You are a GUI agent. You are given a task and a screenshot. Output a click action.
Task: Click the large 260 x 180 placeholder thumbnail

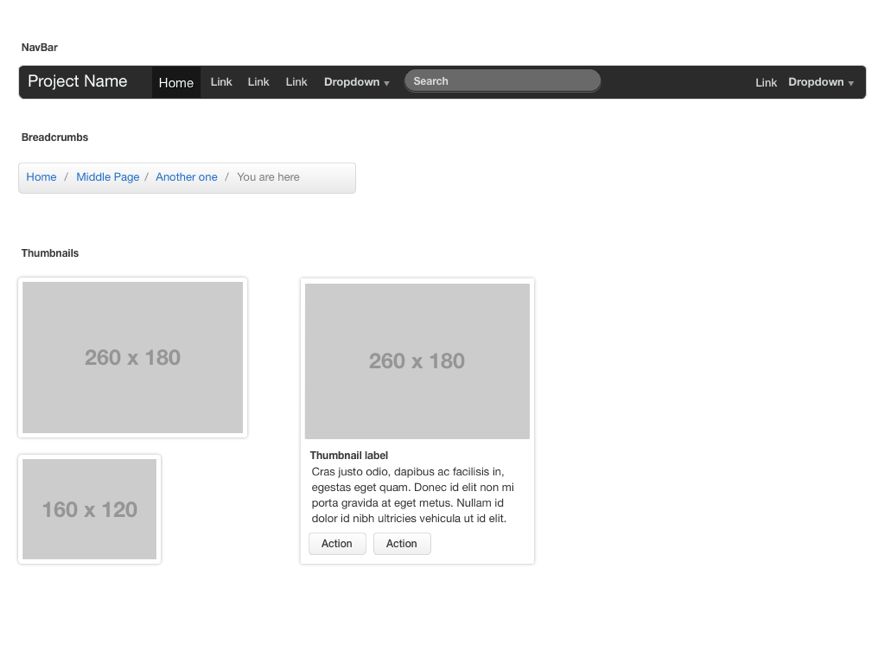tap(132, 357)
